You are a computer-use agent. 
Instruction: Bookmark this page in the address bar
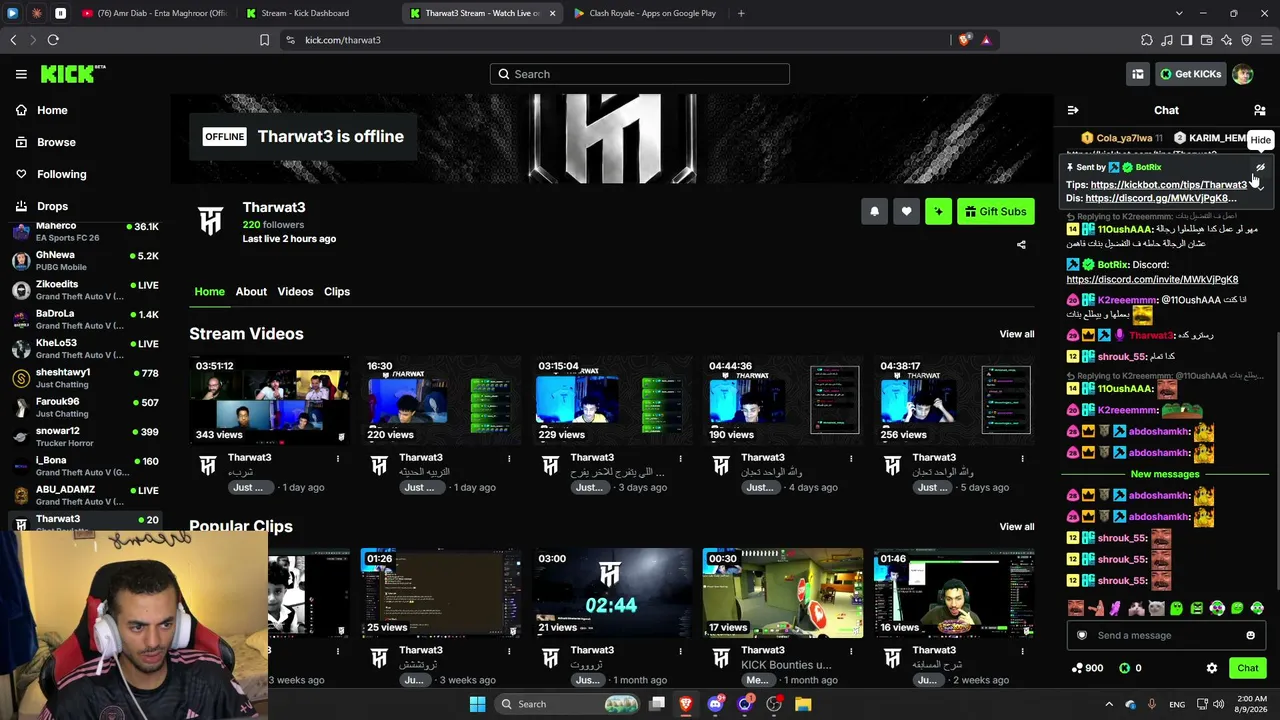264,40
